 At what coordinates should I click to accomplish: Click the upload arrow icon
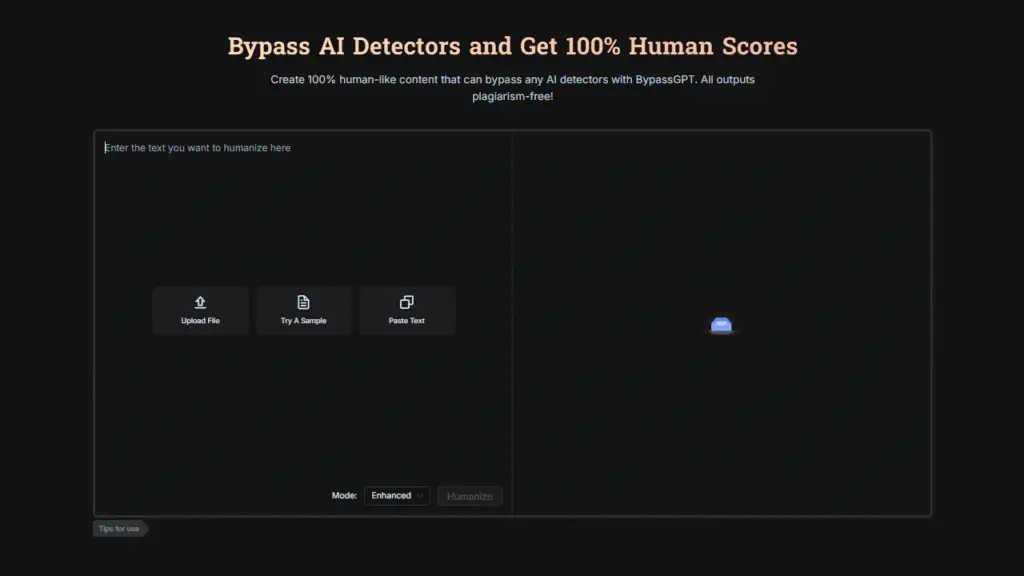click(200, 302)
